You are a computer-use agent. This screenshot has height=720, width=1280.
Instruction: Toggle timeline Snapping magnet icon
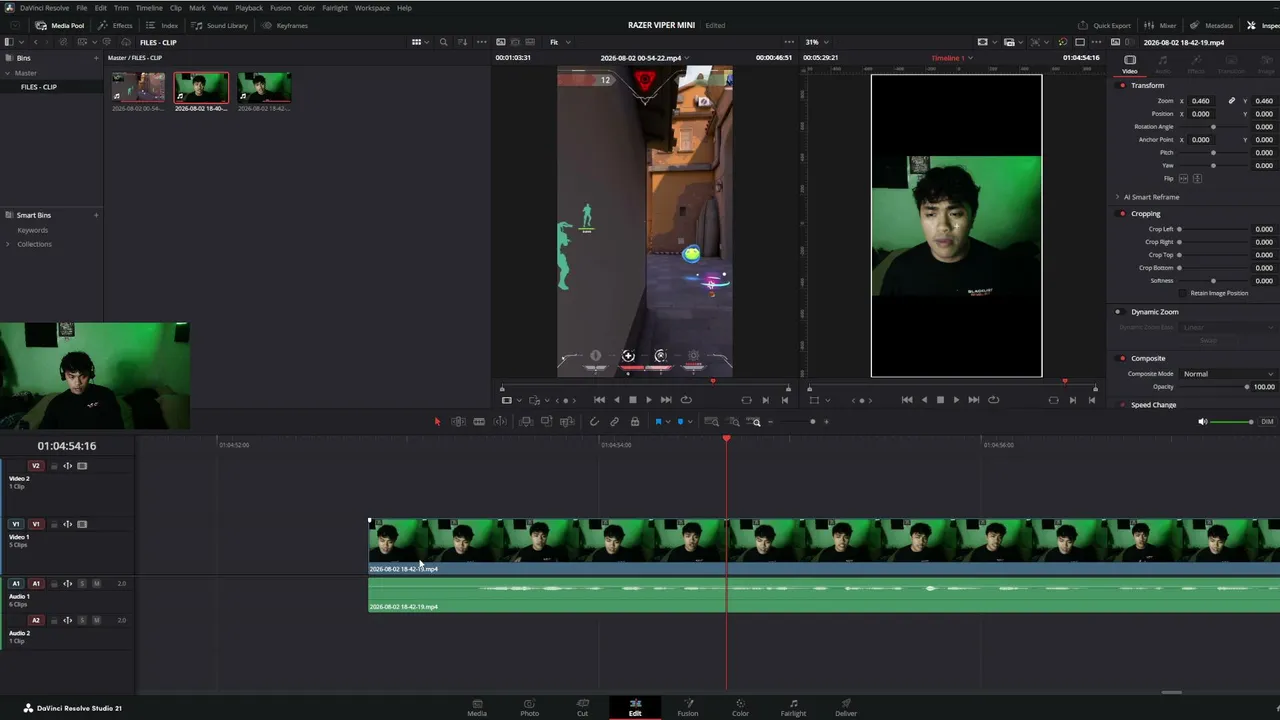tap(594, 422)
